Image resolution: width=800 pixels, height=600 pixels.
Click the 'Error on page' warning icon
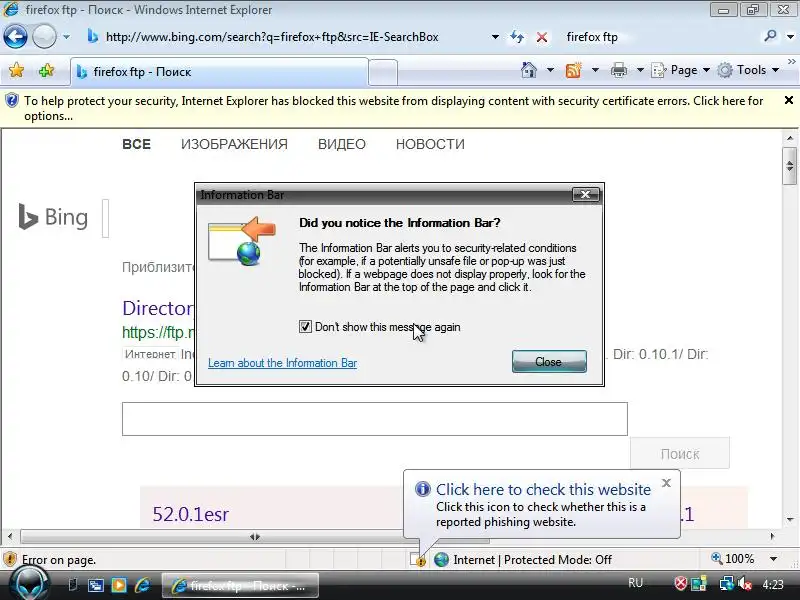(x=10, y=560)
